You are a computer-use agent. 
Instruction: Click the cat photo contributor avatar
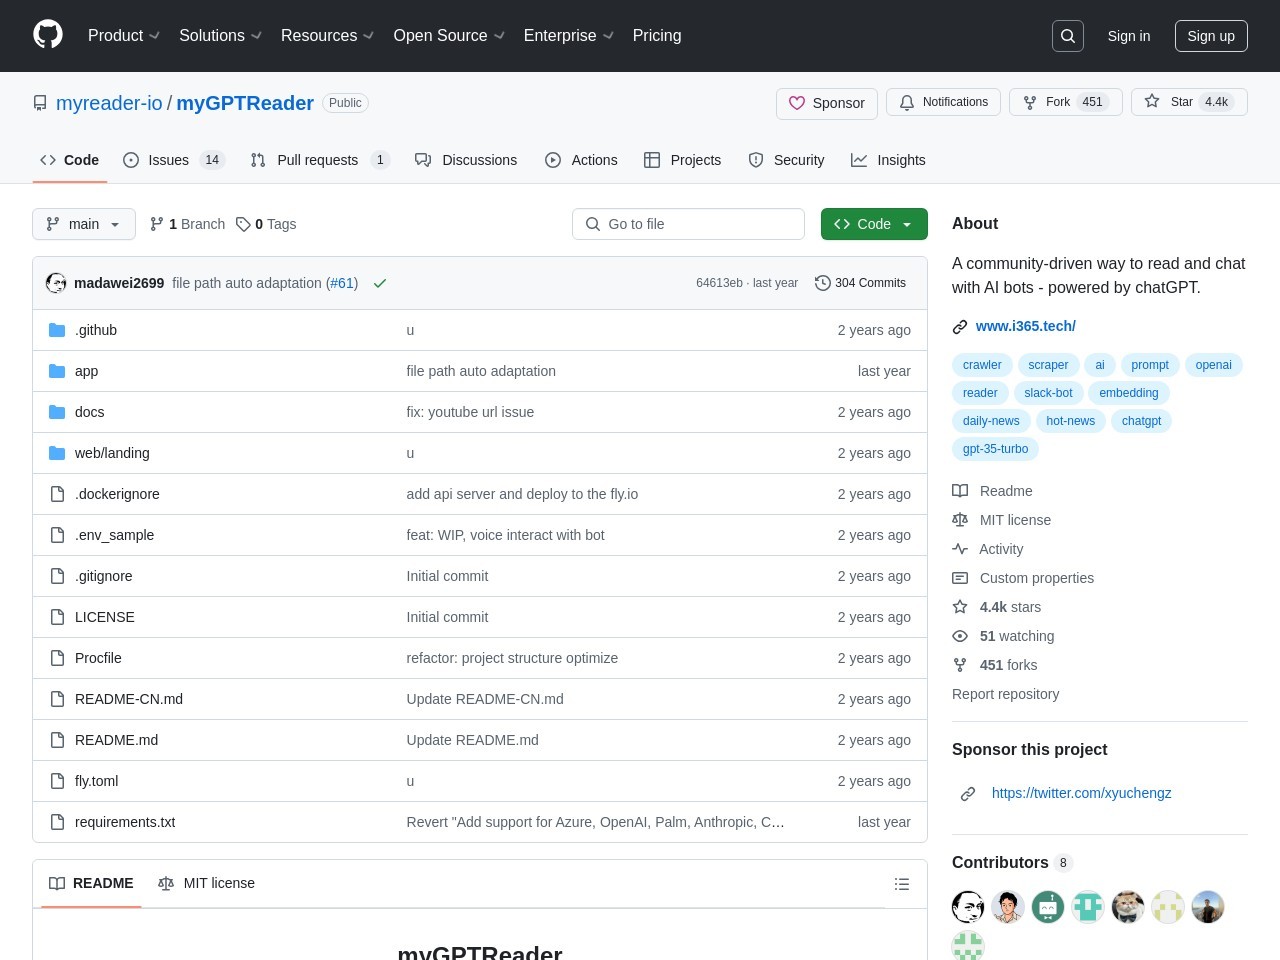click(x=1128, y=907)
